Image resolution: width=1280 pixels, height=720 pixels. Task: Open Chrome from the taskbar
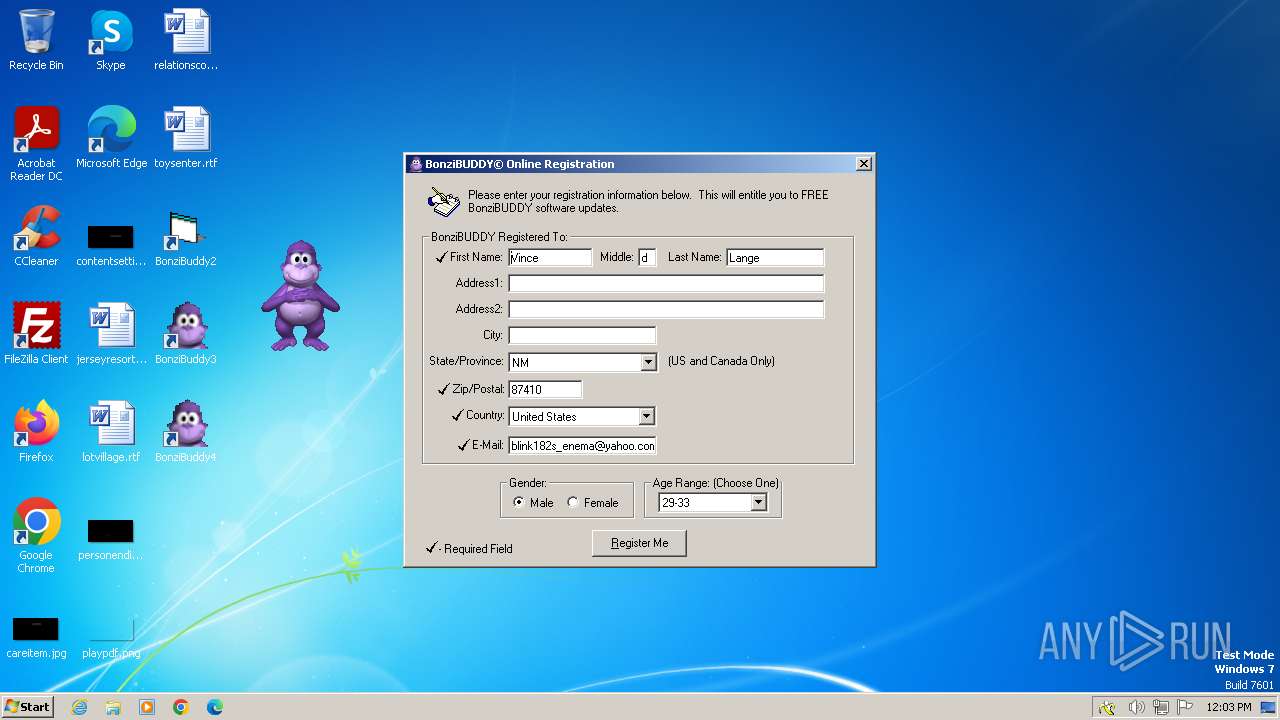tap(181, 707)
